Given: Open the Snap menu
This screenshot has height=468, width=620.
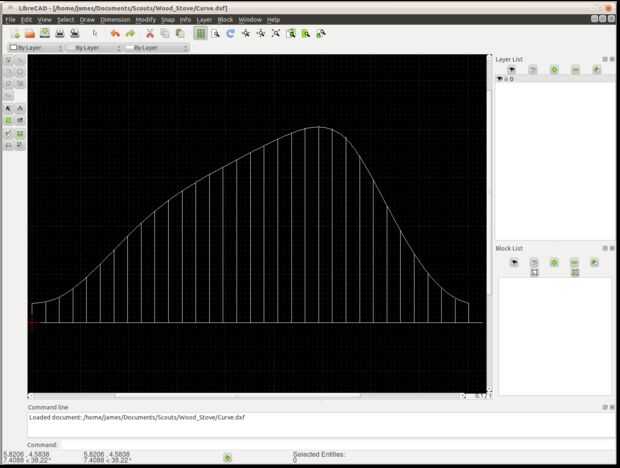Looking at the screenshot, I should [x=168, y=19].
